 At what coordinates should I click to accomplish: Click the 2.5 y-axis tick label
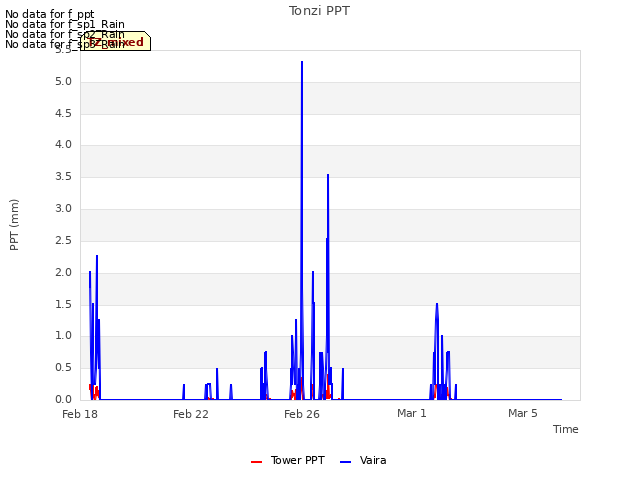point(63,240)
